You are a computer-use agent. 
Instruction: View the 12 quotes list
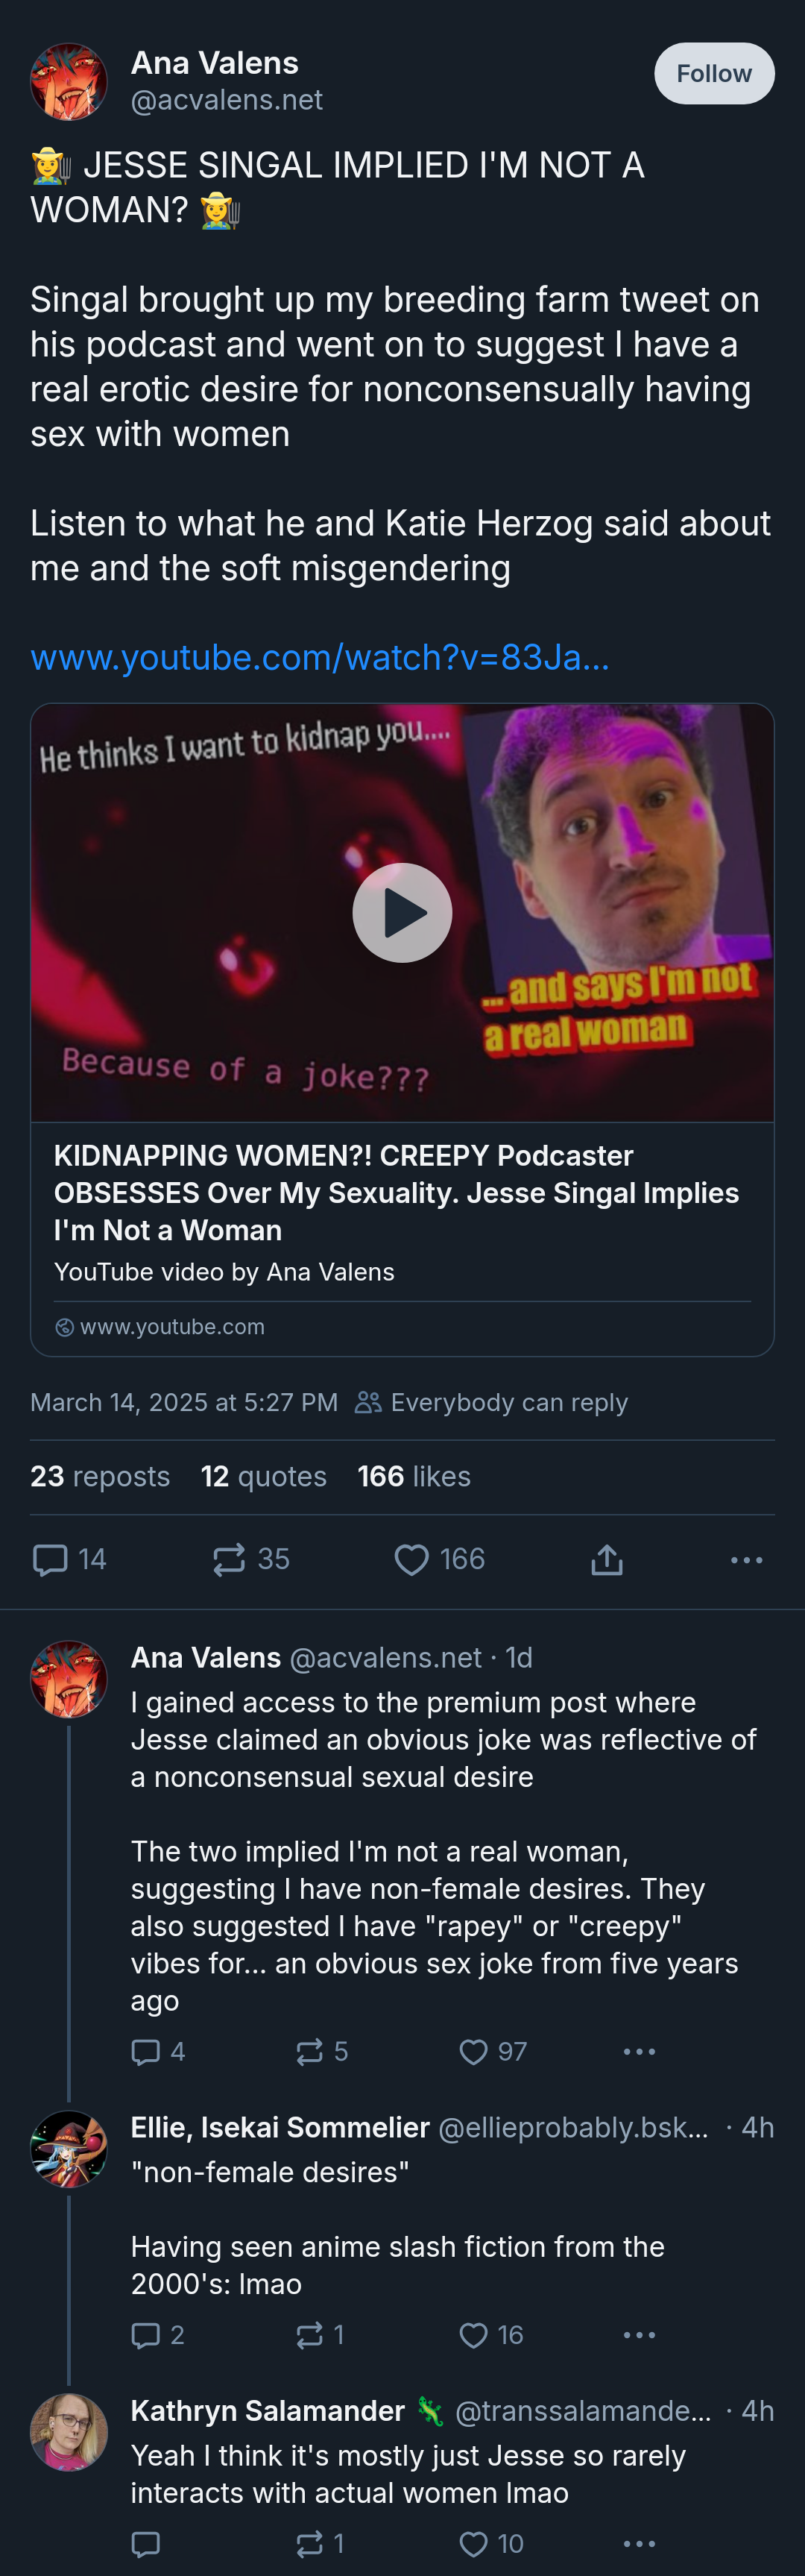pyautogui.click(x=264, y=1476)
